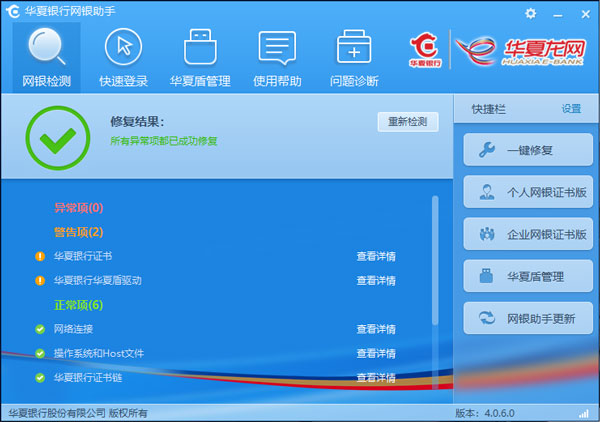The height and width of the screenshot is (422, 600).
Task: Select the 华夏银行证书链 row text
Action: click(x=88, y=378)
